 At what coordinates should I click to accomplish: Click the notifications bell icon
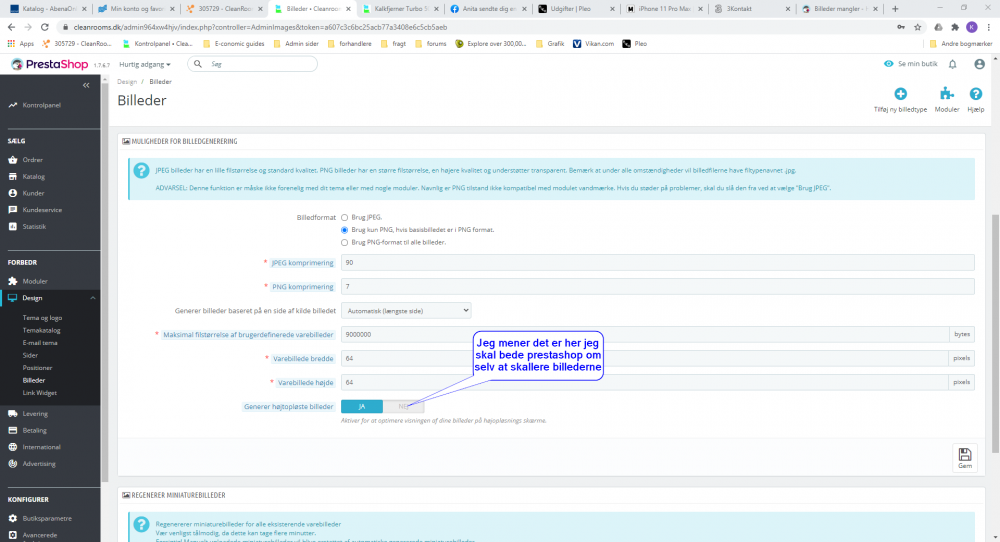pyautogui.click(x=952, y=64)
